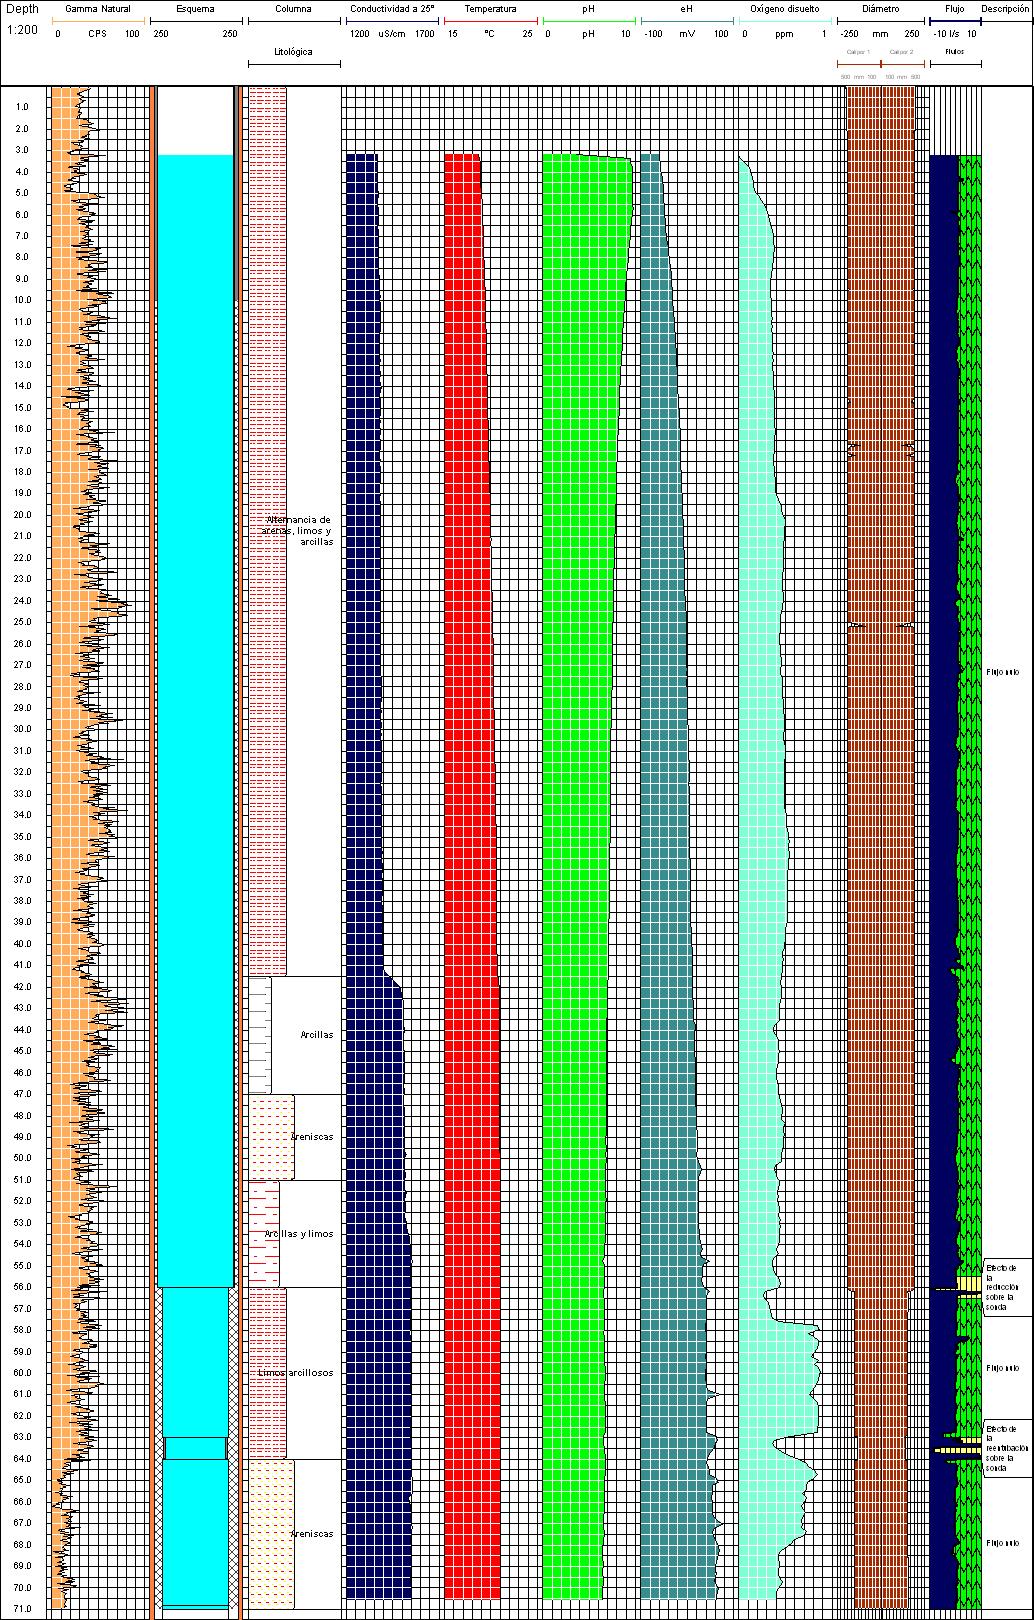This screenshot has height=1620, width=1034.
Task: Click 'Flujo nulo' description near depth 60
Action: pyautogui.click(x=1002, y=1368)
